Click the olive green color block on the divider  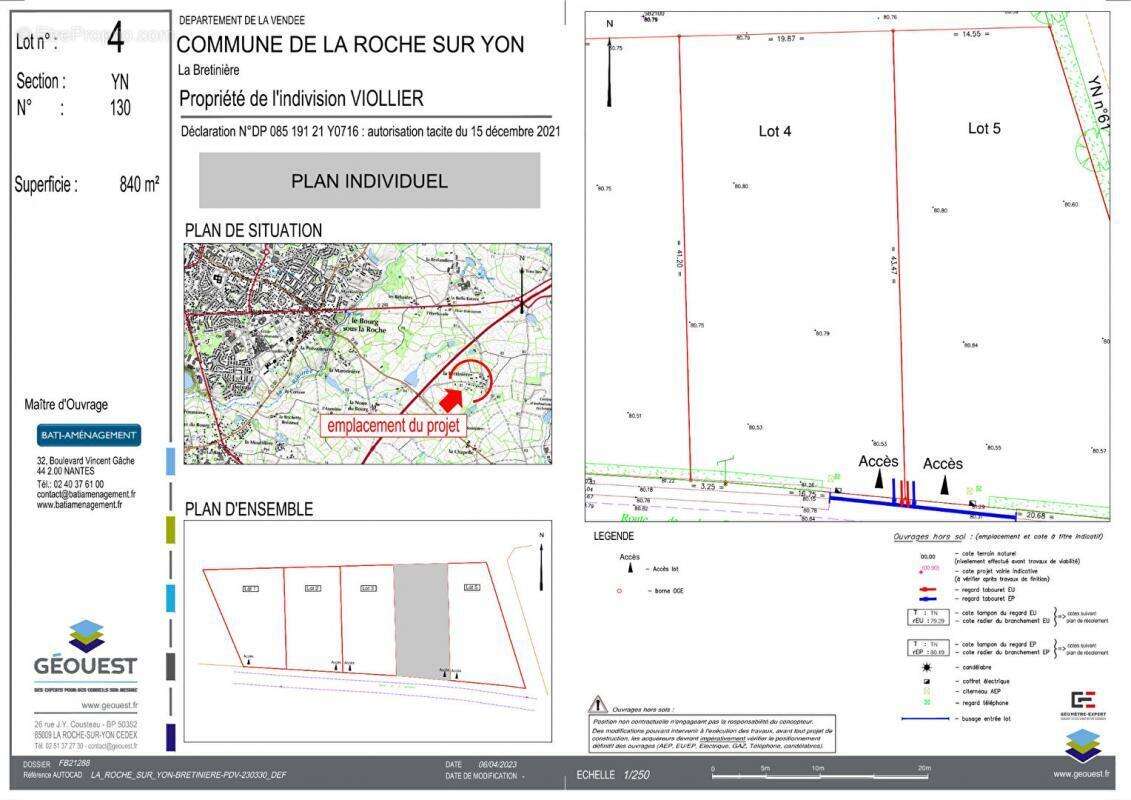pyautogui.click(x=170, y=530)
